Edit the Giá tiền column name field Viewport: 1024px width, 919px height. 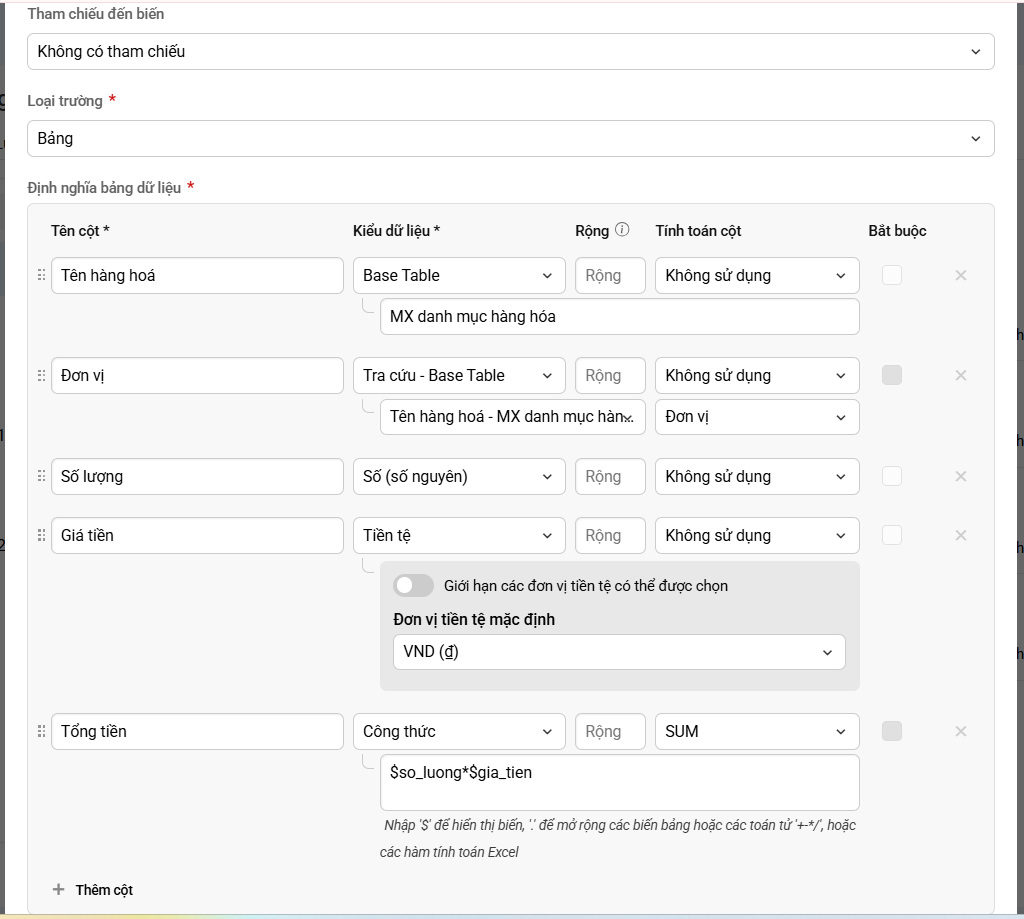click(197, 535)
